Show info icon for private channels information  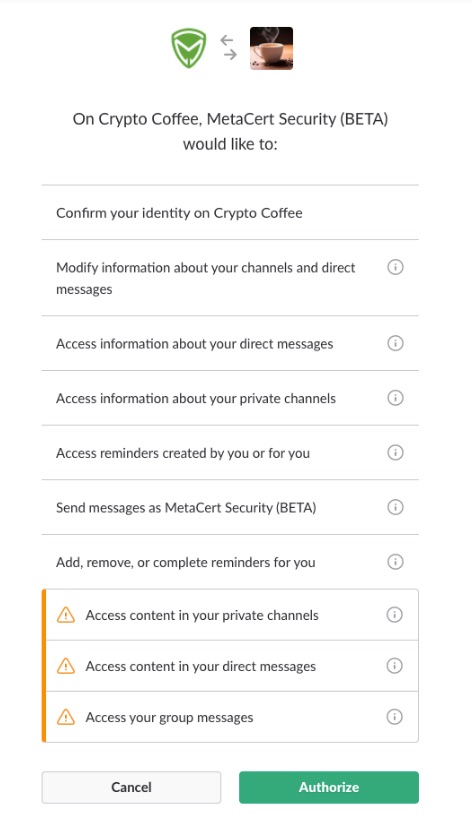pos(395,398)
